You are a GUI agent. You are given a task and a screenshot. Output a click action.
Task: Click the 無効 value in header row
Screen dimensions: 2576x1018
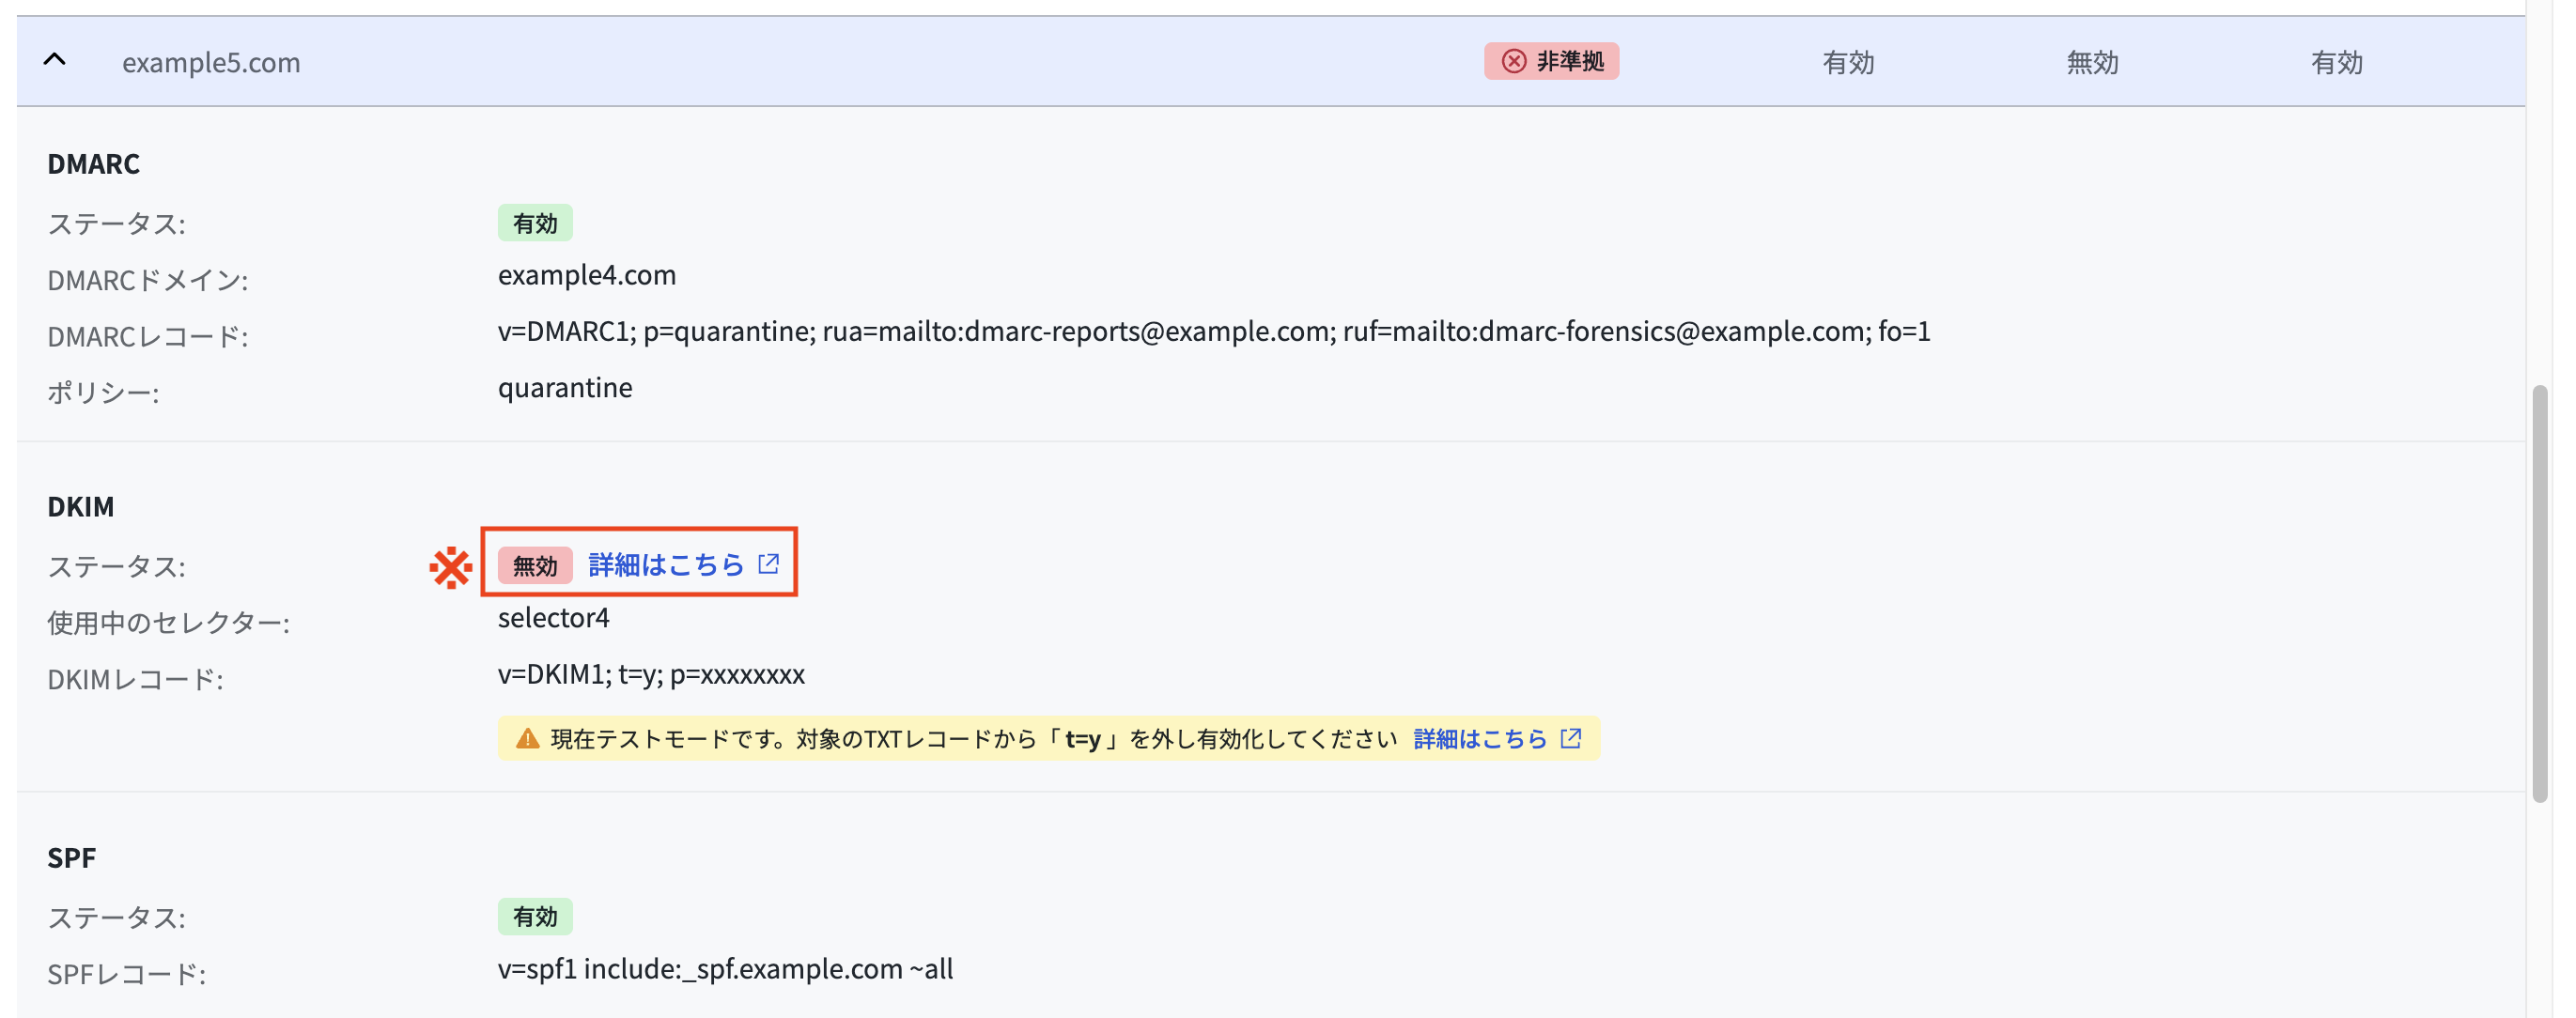point(2093,62)
